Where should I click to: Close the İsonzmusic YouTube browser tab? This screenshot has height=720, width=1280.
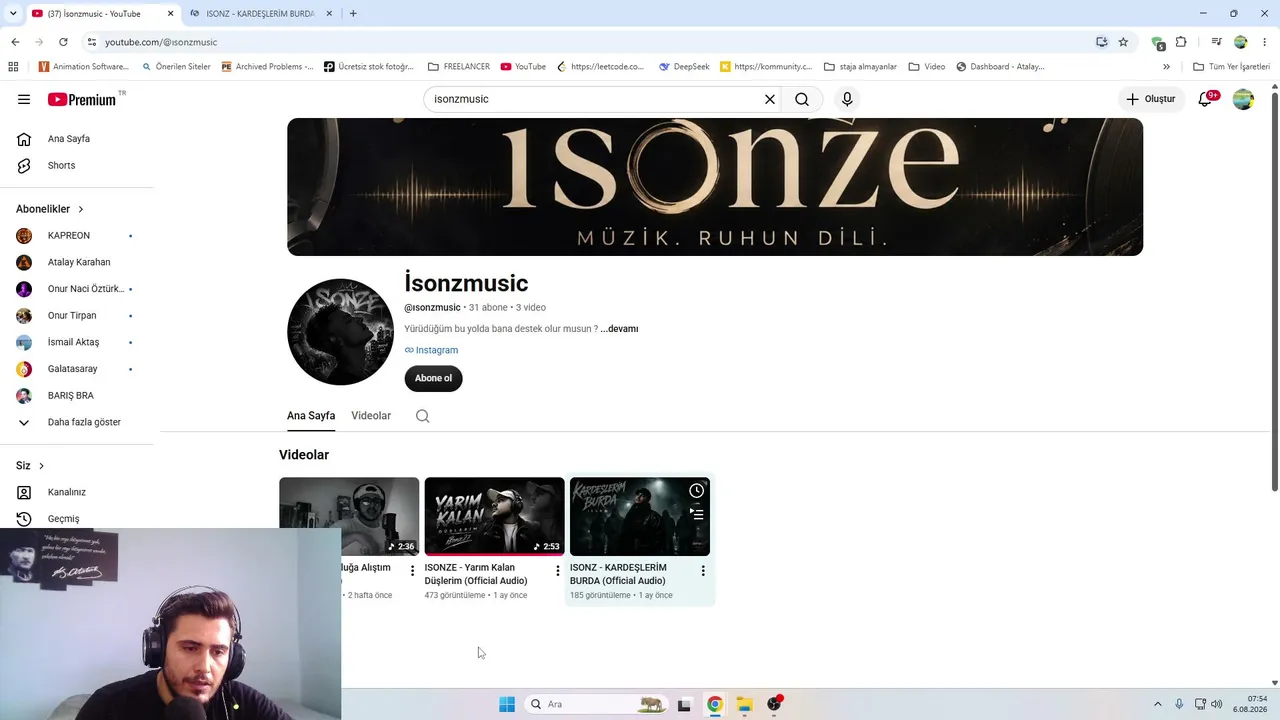tap(170, 13)
